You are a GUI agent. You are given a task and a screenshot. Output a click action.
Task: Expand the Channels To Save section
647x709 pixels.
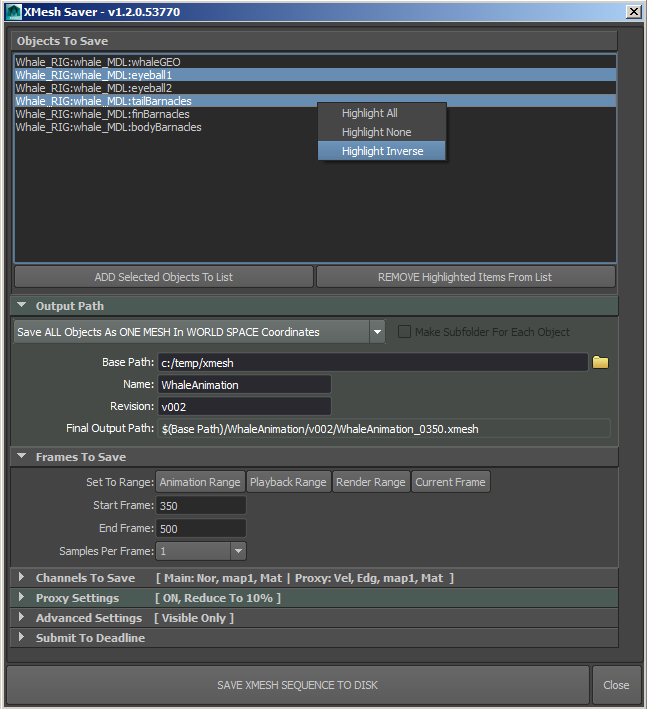coord(22,578)
